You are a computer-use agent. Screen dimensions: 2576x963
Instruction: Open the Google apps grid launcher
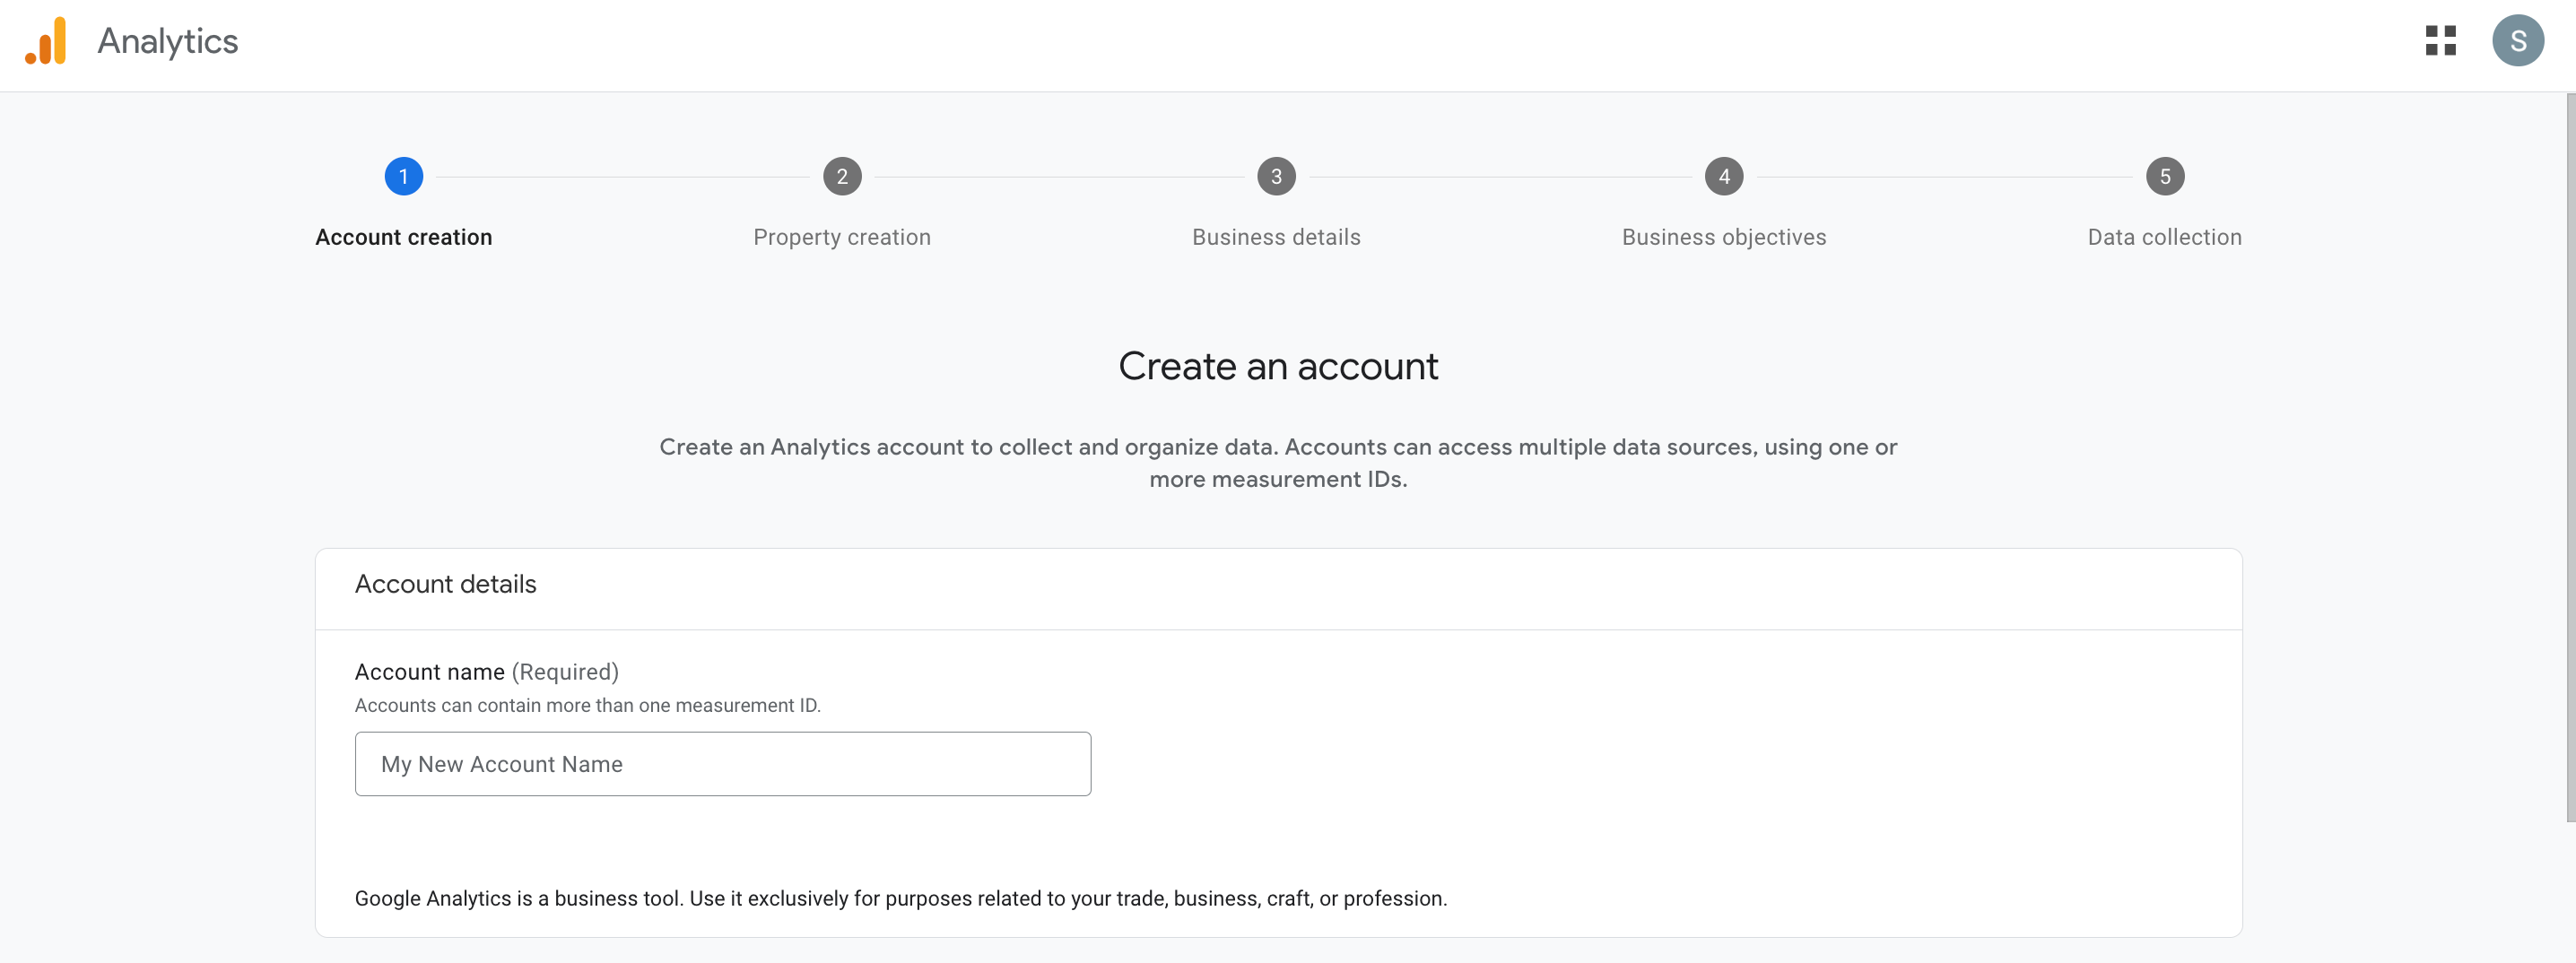point(2440,41)
